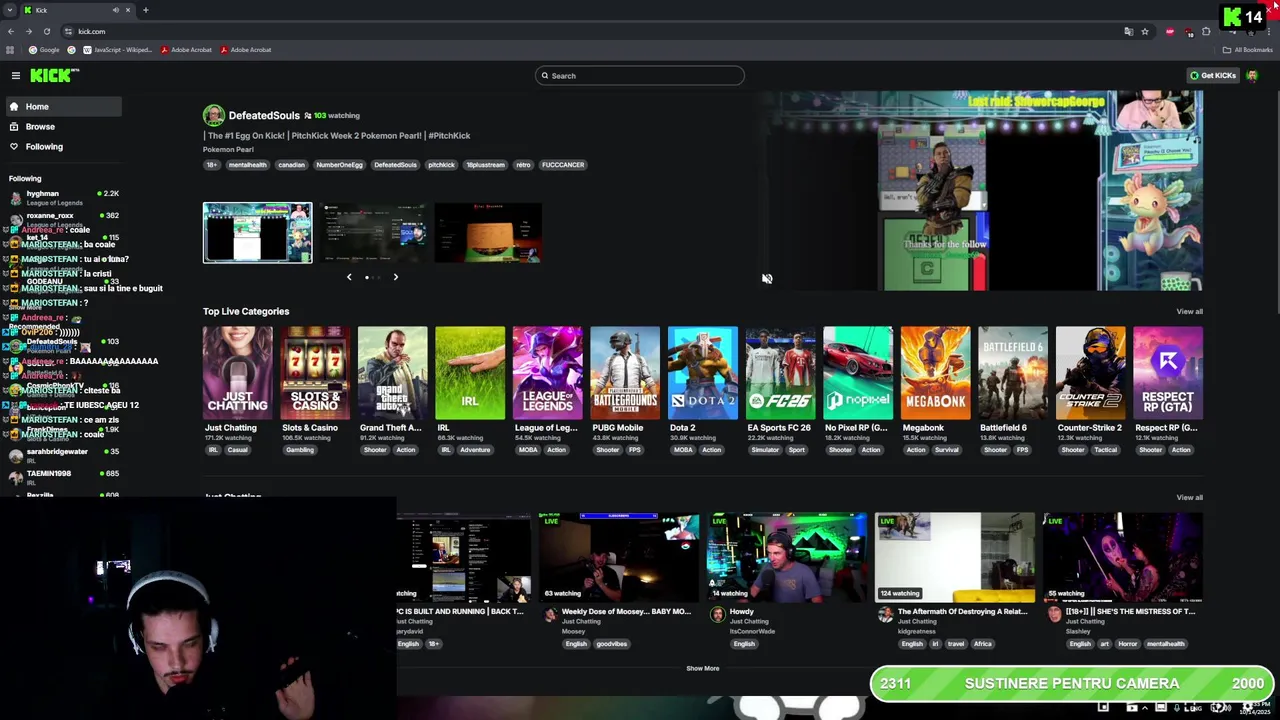Screen dimensions: 1280x720
Task: Open the Extensions puzzle icon
Action: point(1206,31)
